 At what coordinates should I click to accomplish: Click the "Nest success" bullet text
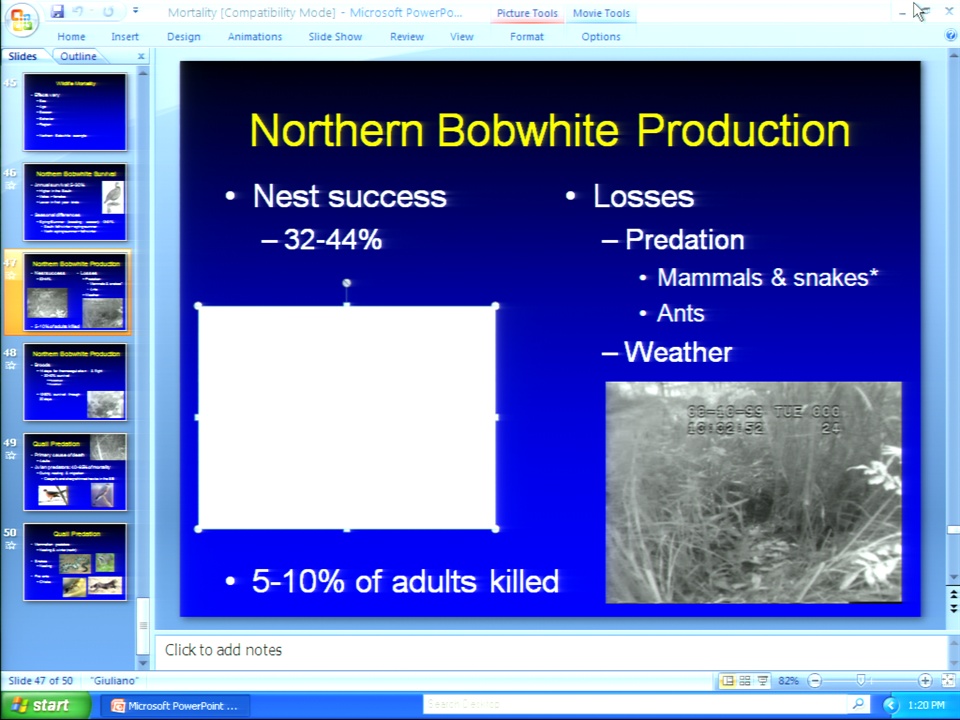[350, 197]
